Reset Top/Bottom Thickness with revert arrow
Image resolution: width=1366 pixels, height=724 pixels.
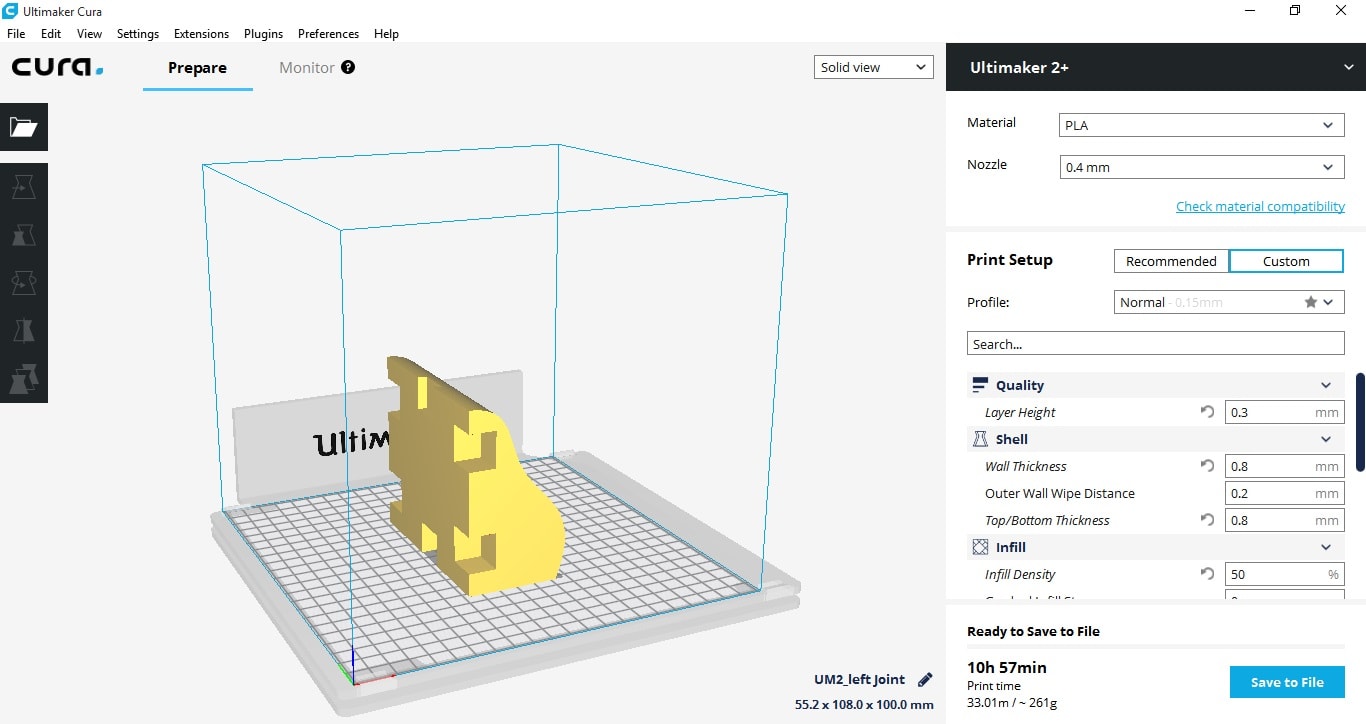coord(1207,520)
